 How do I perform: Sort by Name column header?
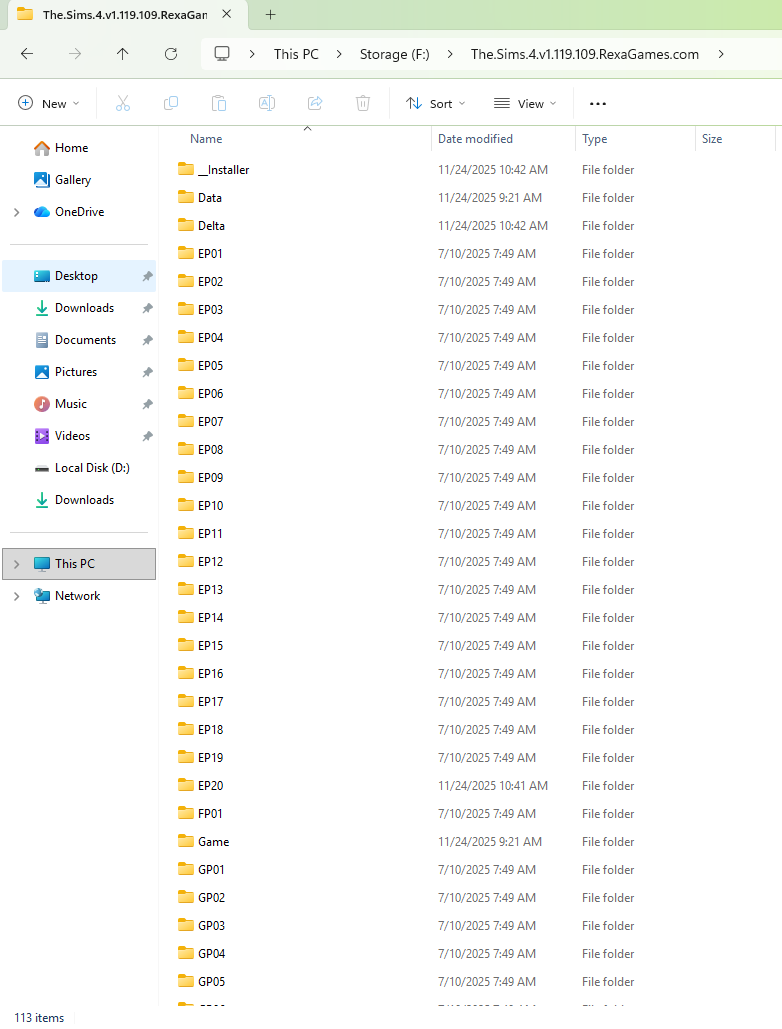[206, 138]
